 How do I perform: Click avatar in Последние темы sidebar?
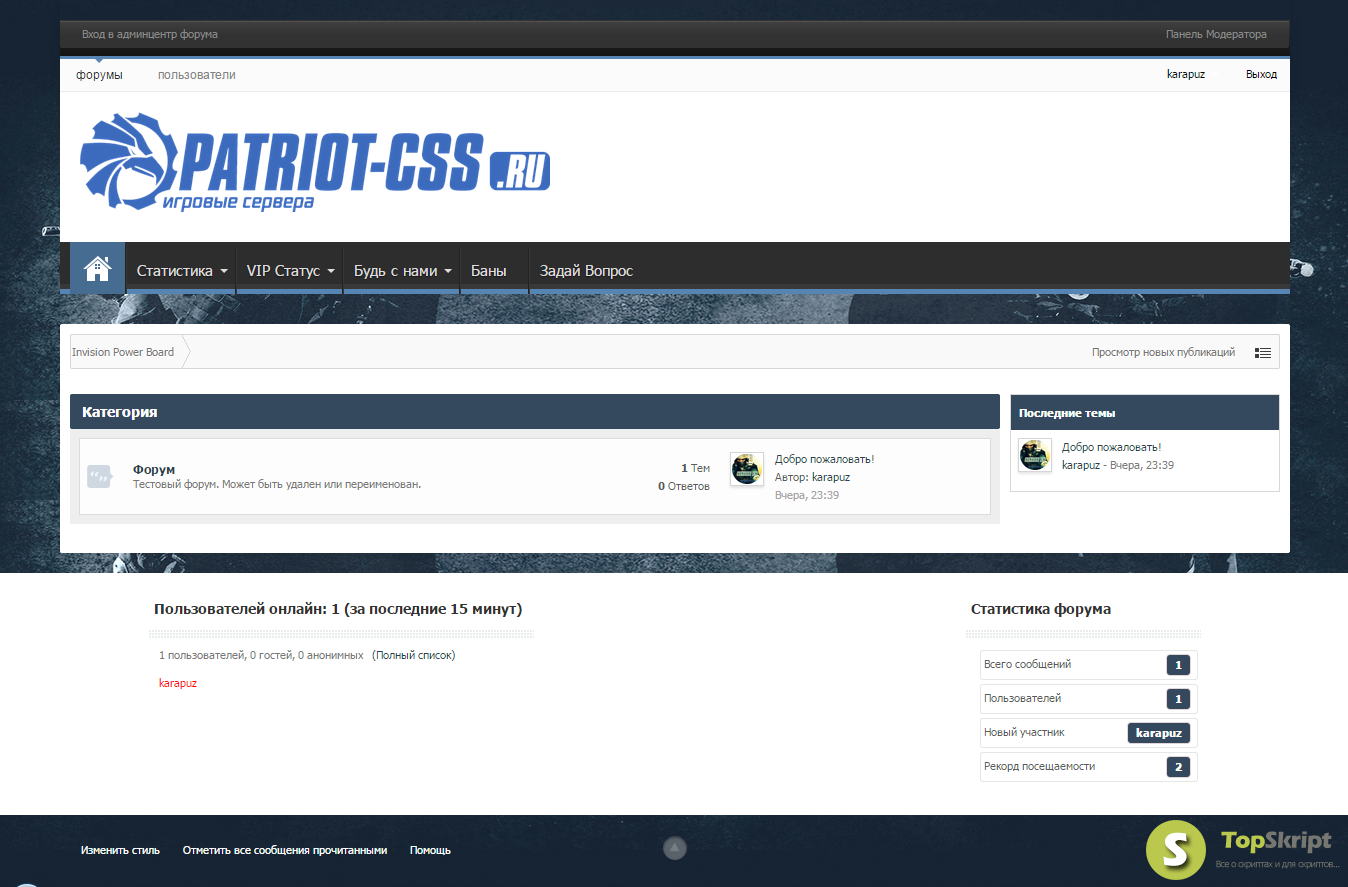1035,455
